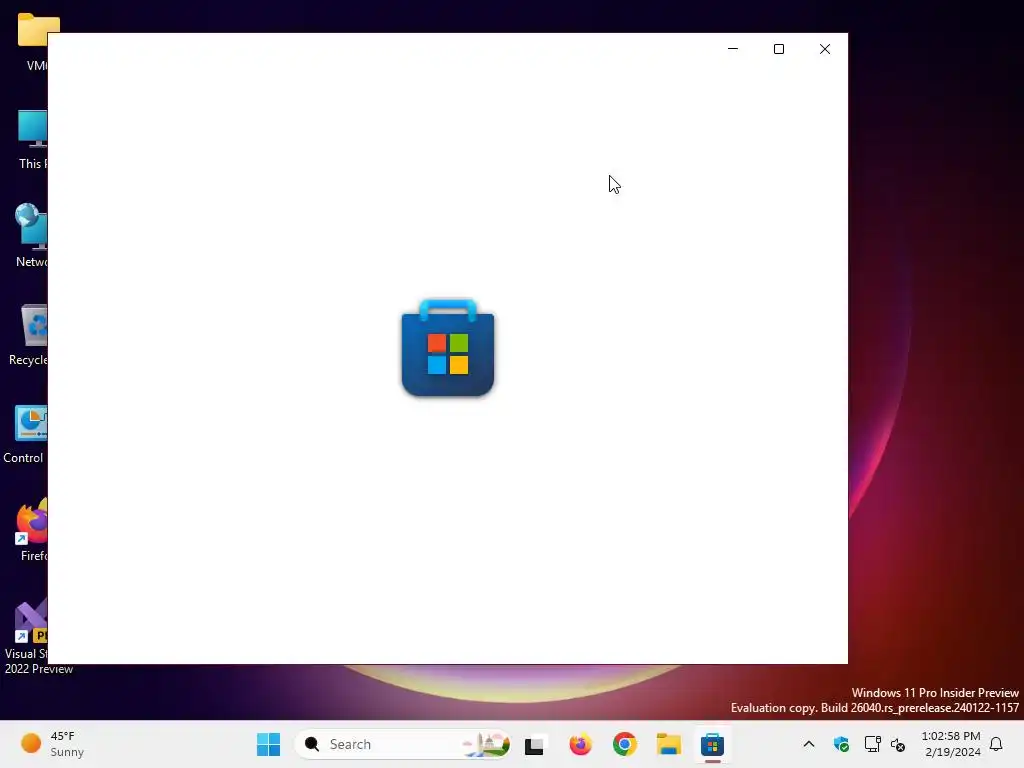Screen dimensions: 1024x768
Task: Open File Explorer from the taskbar
Action: pyautogui.click(x=669, y=744)
